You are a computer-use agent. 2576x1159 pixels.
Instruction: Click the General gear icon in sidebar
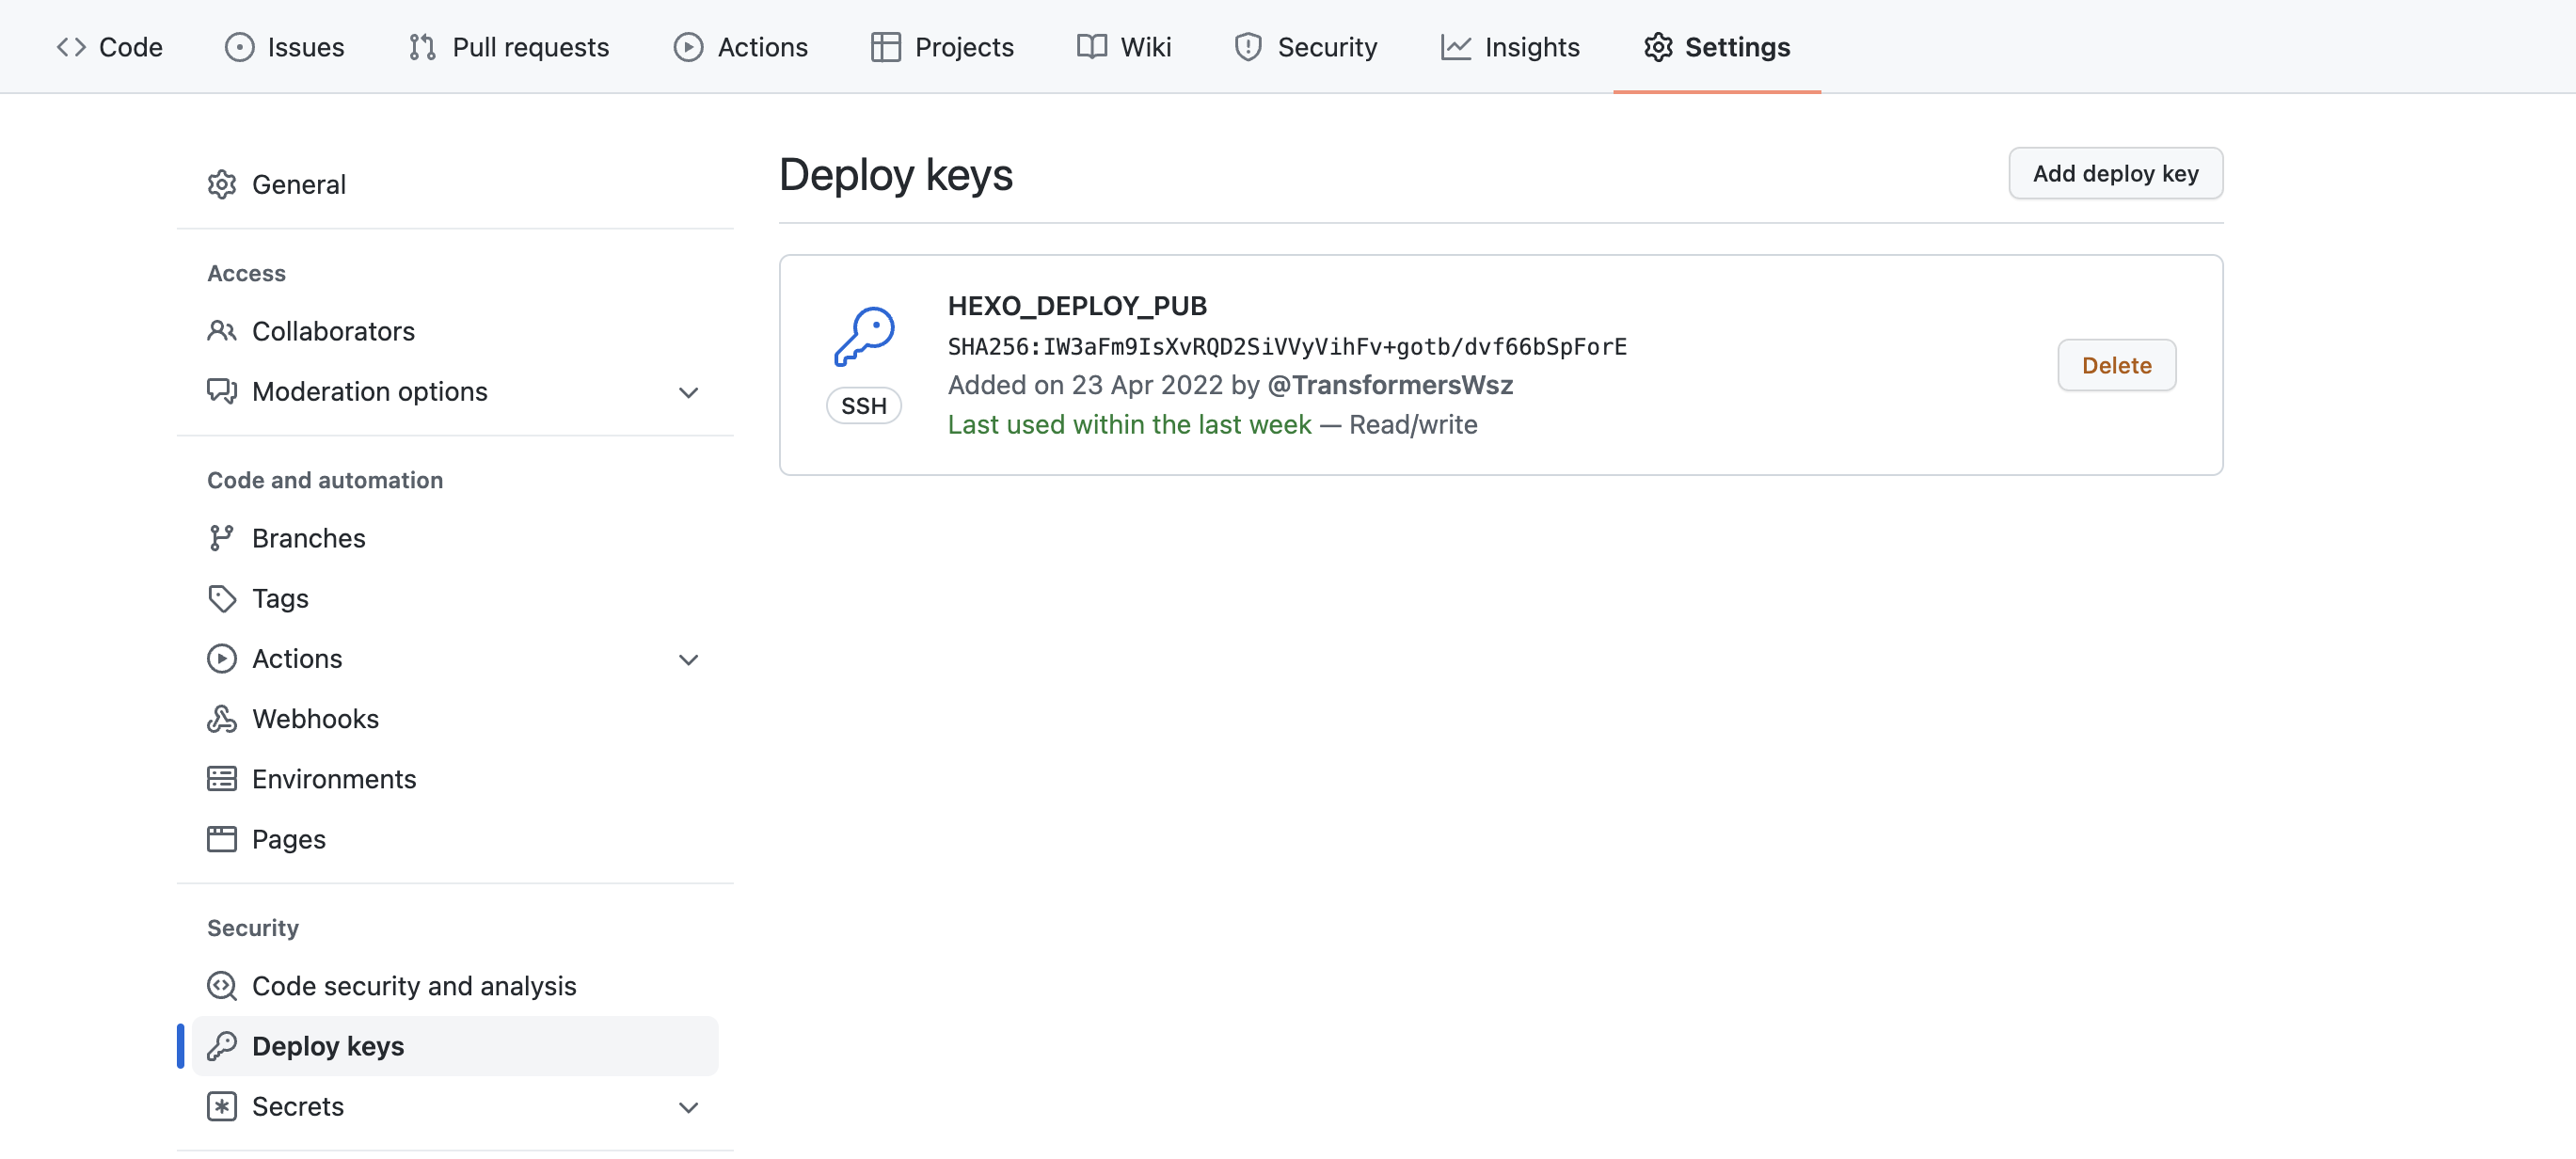[x=221, y=184]
